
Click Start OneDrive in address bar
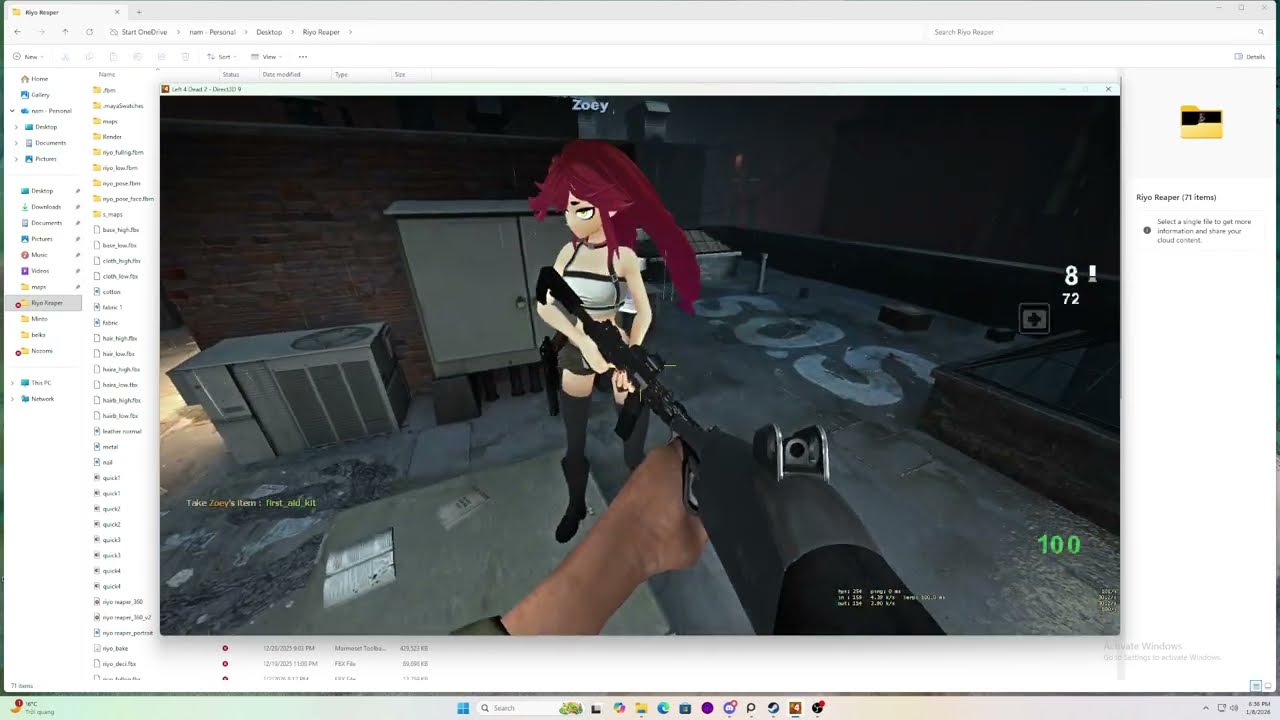coord(146,32)
